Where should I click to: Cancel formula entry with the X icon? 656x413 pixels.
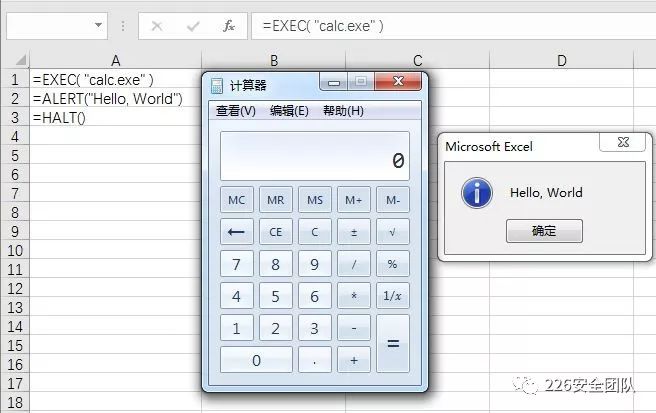coord(157,26)
